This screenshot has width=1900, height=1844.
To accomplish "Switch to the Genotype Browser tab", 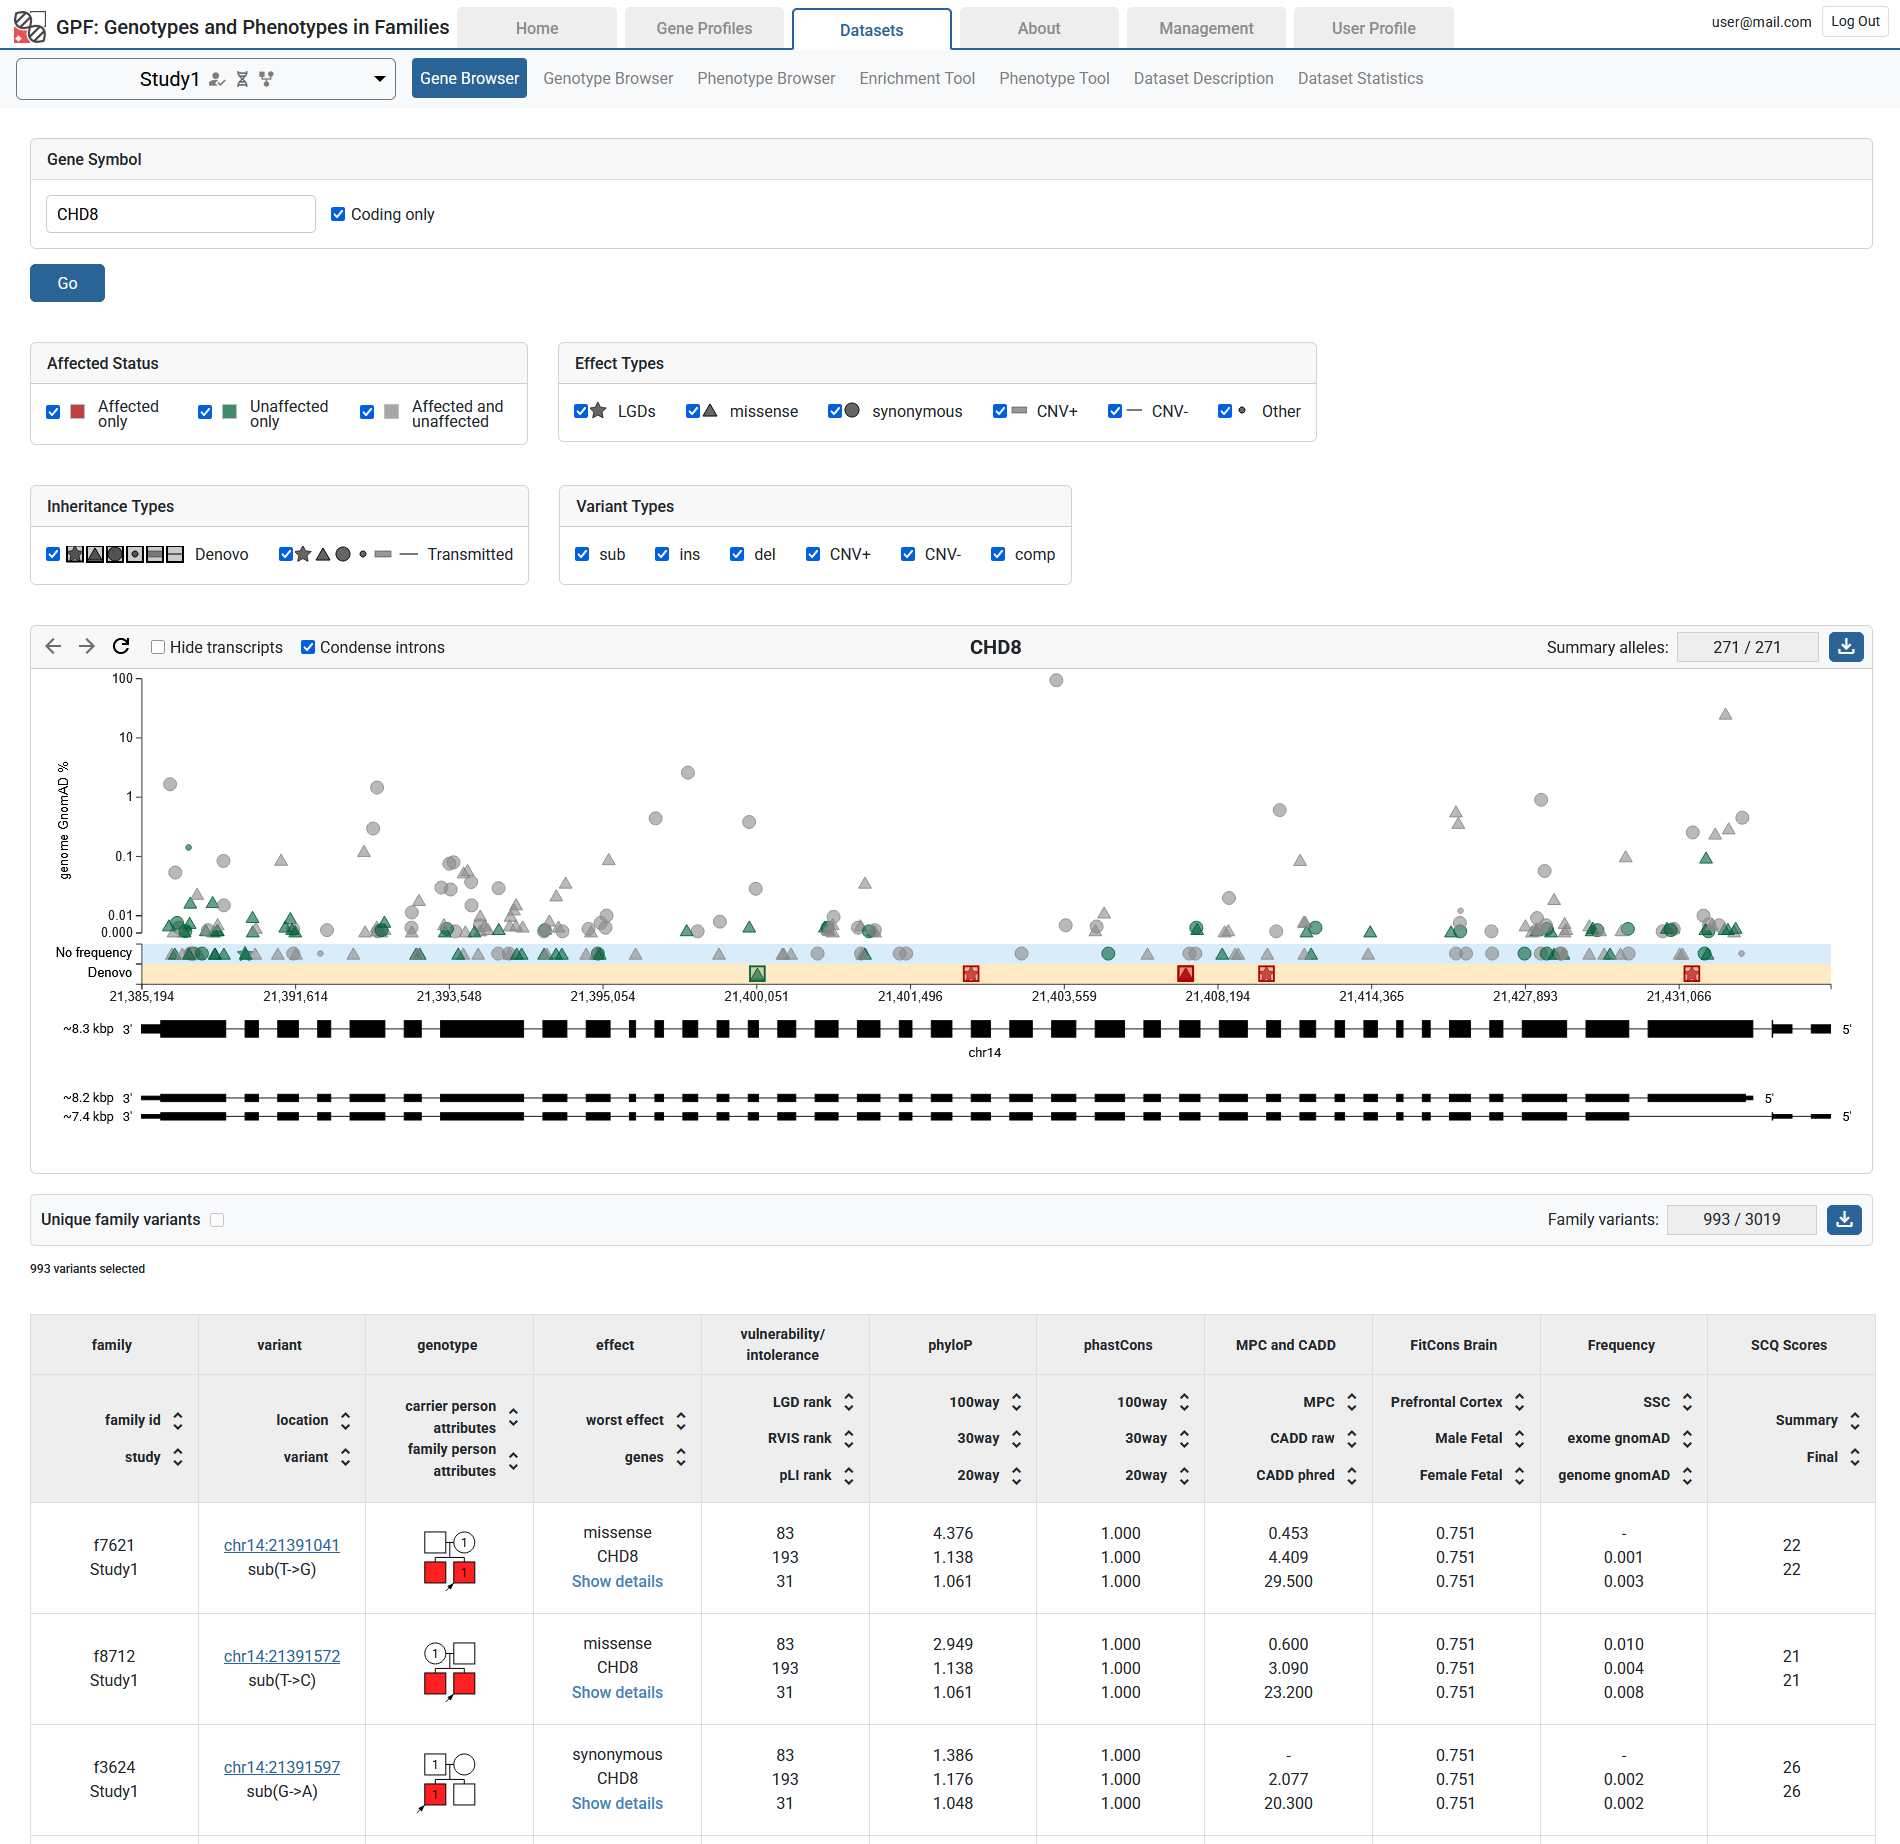I will click(607, 78).
